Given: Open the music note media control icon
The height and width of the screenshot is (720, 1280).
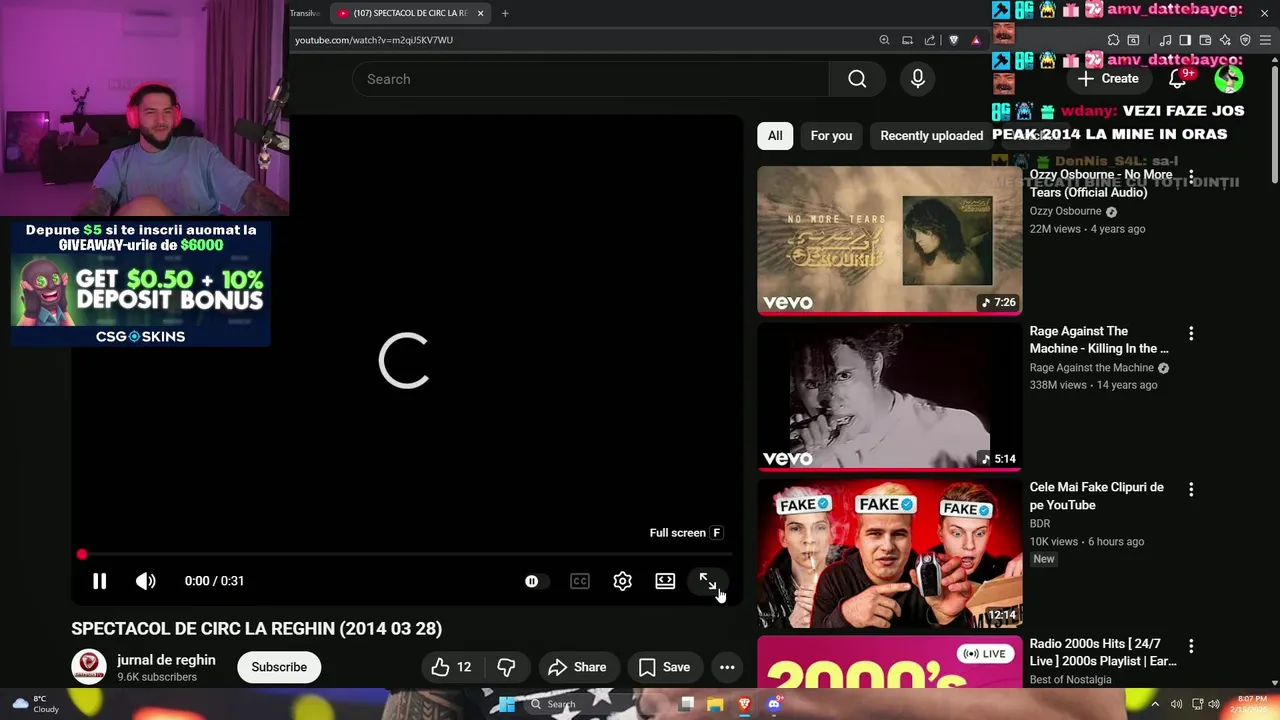Looking at the screenshot, I should (1165, 40).
